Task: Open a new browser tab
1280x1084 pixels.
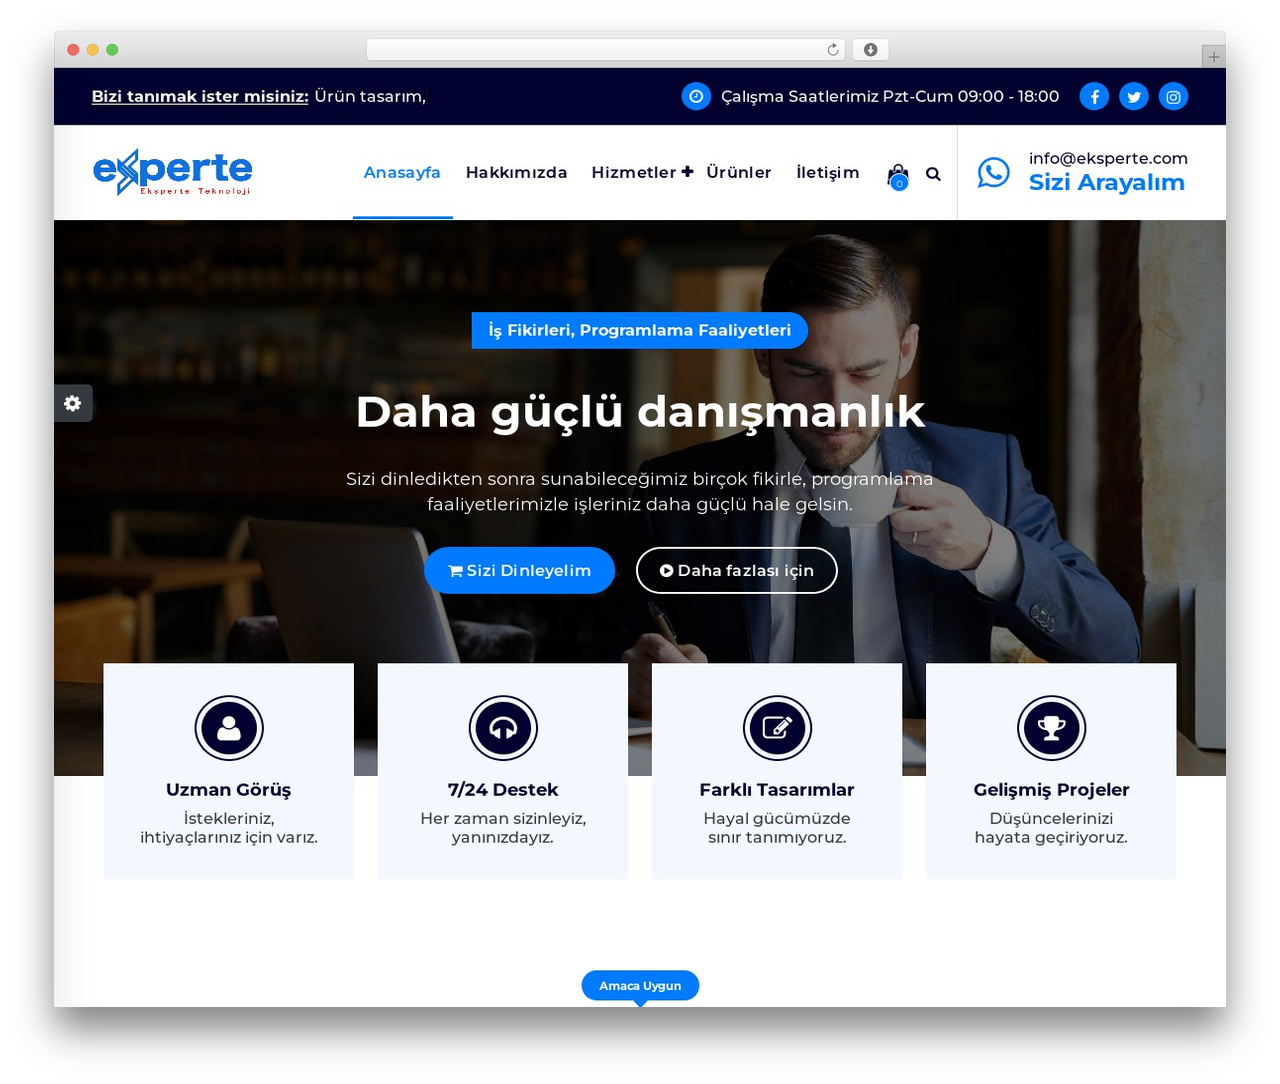Action: 1213,57
